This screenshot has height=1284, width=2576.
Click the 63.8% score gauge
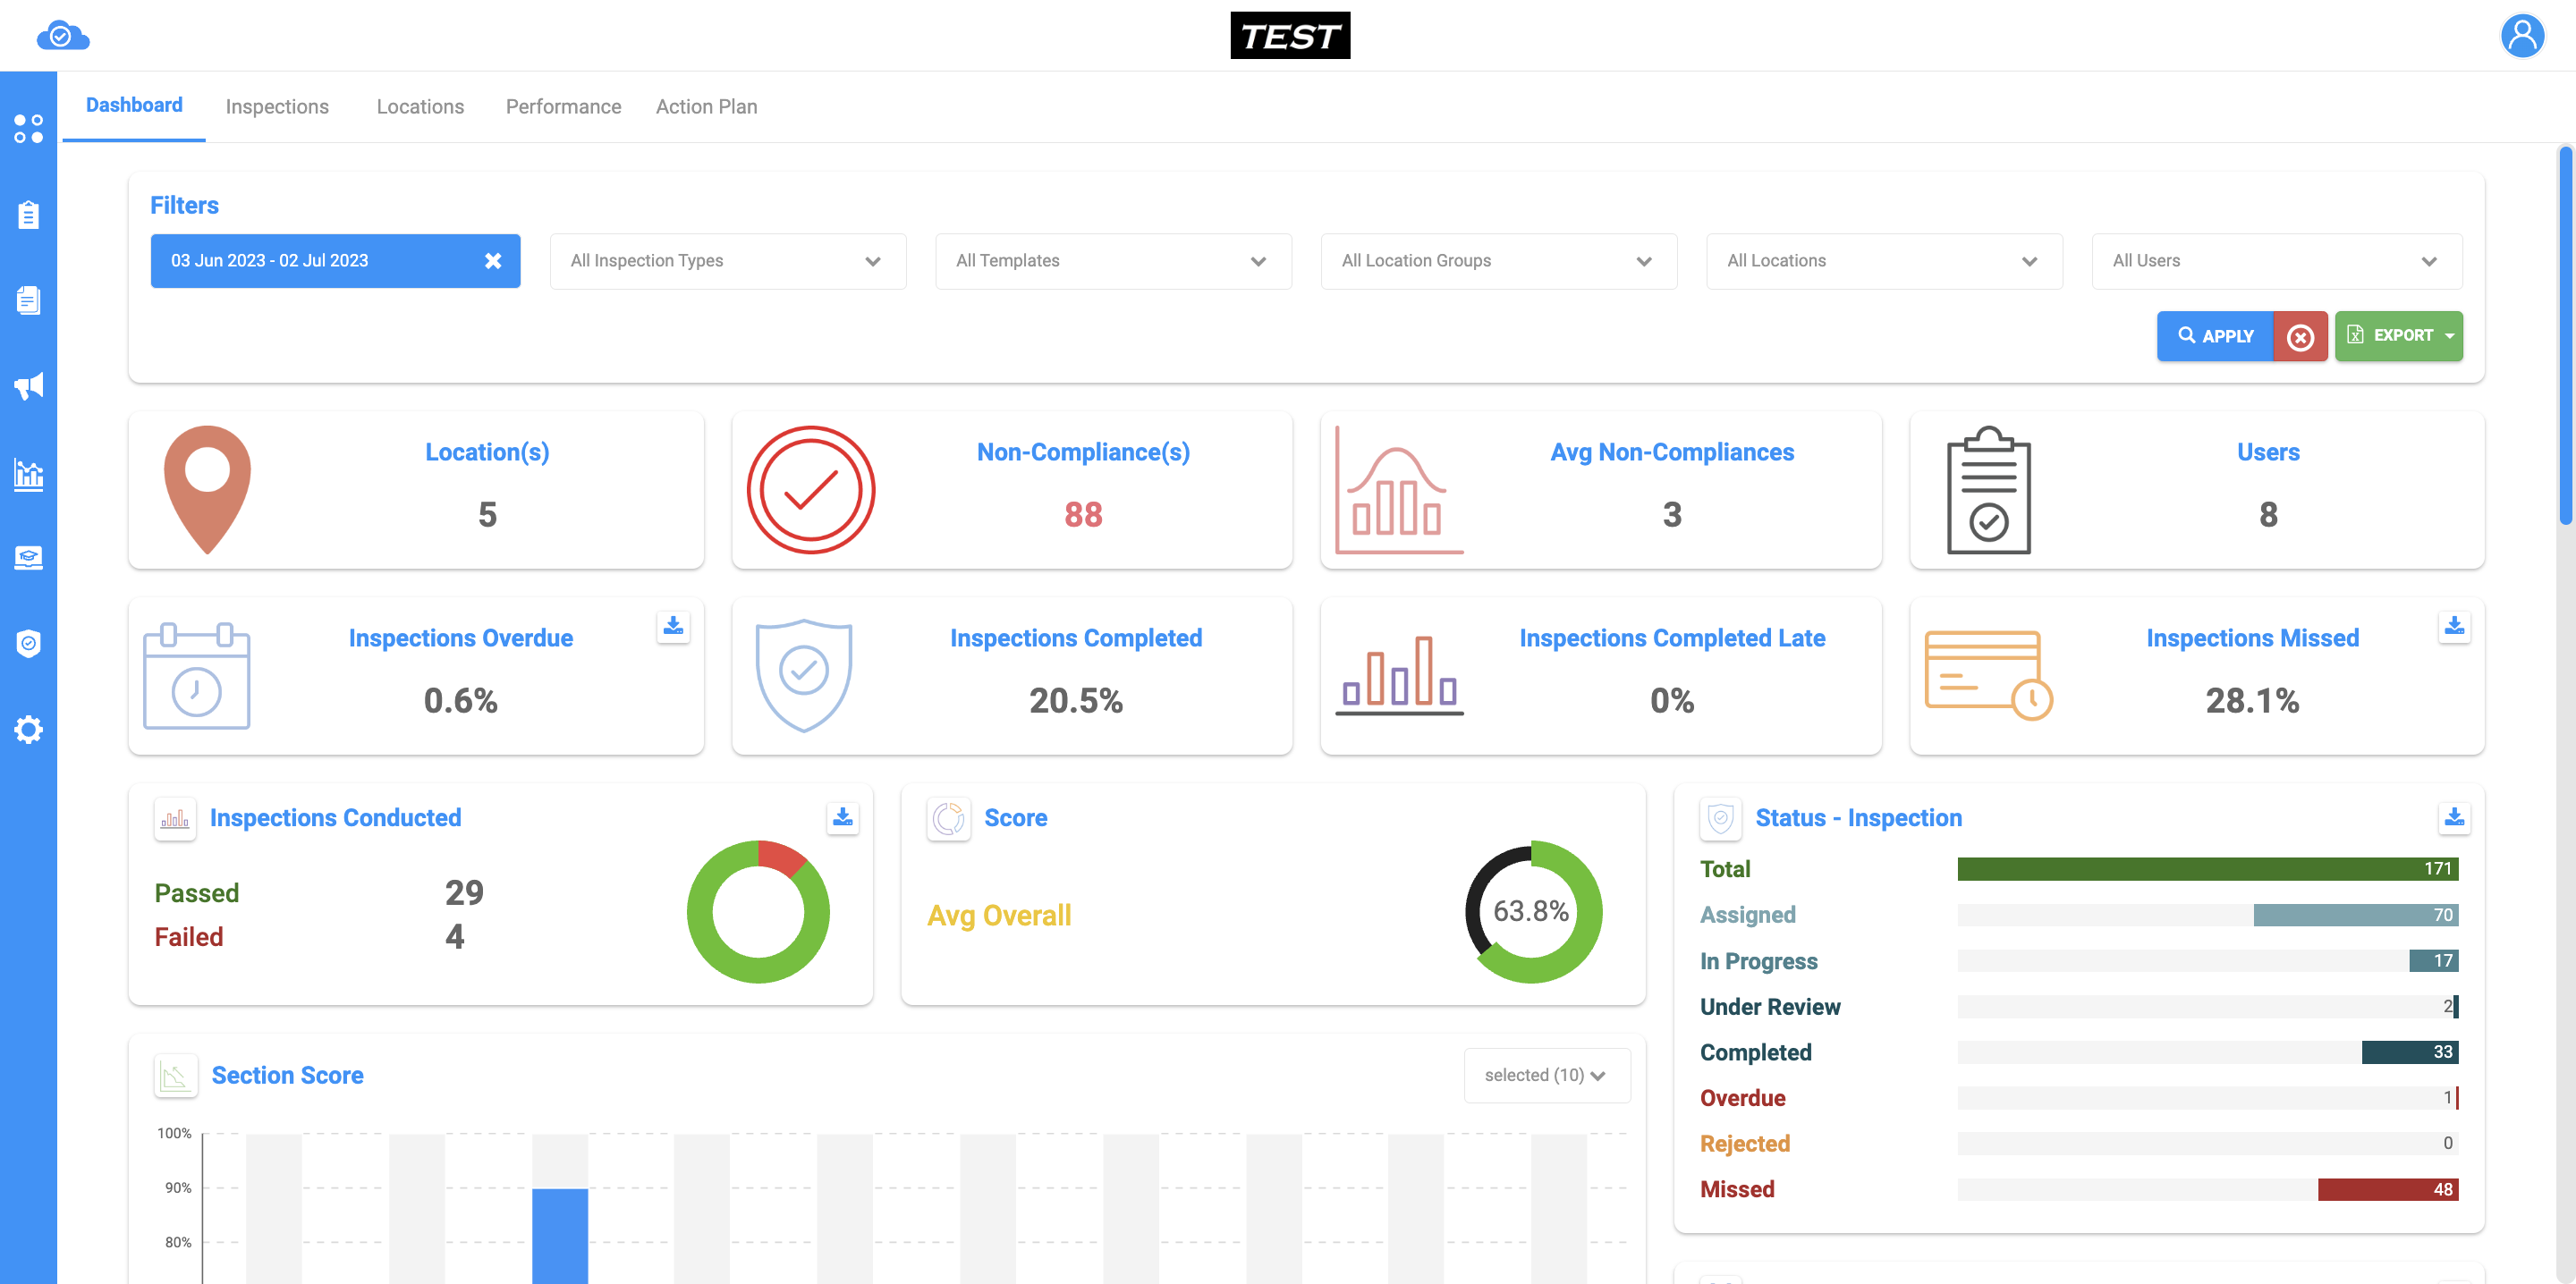pyautogui.click(x=1533, y=911)
